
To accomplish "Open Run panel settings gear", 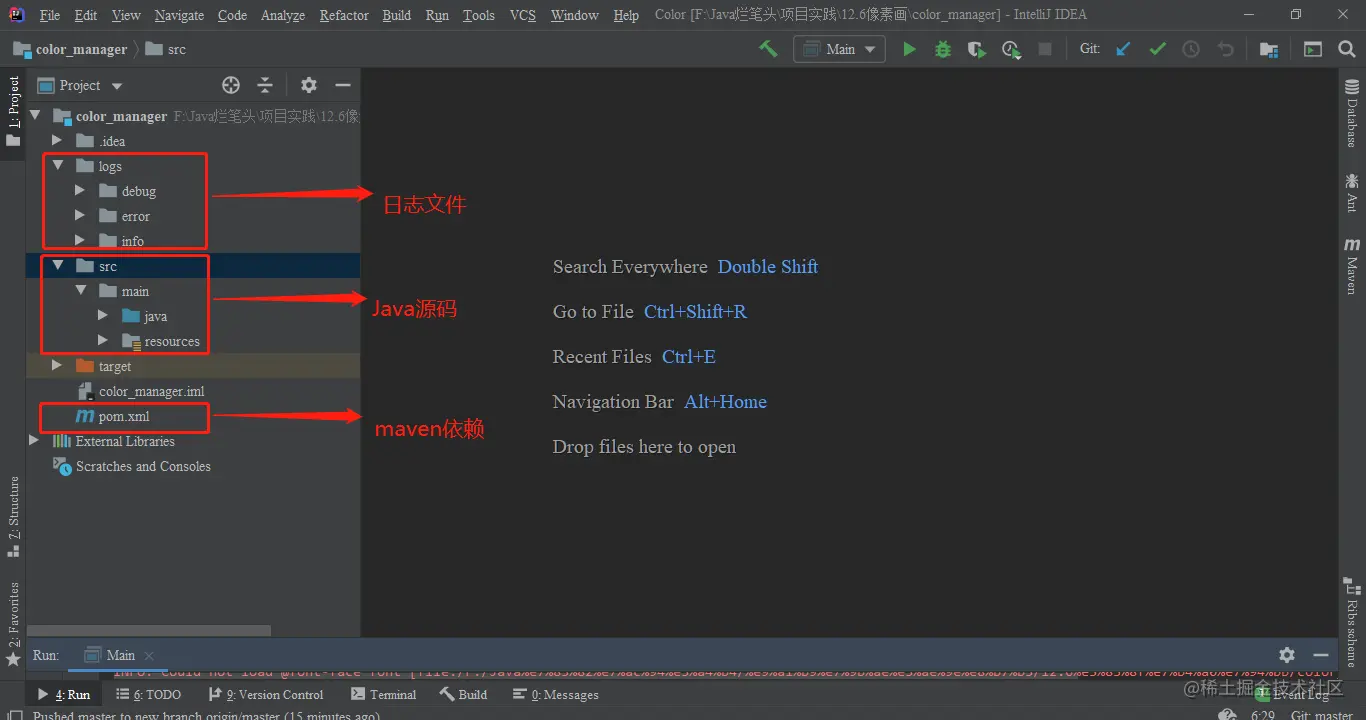I will pyautogui.click(x=1287, y=655).
